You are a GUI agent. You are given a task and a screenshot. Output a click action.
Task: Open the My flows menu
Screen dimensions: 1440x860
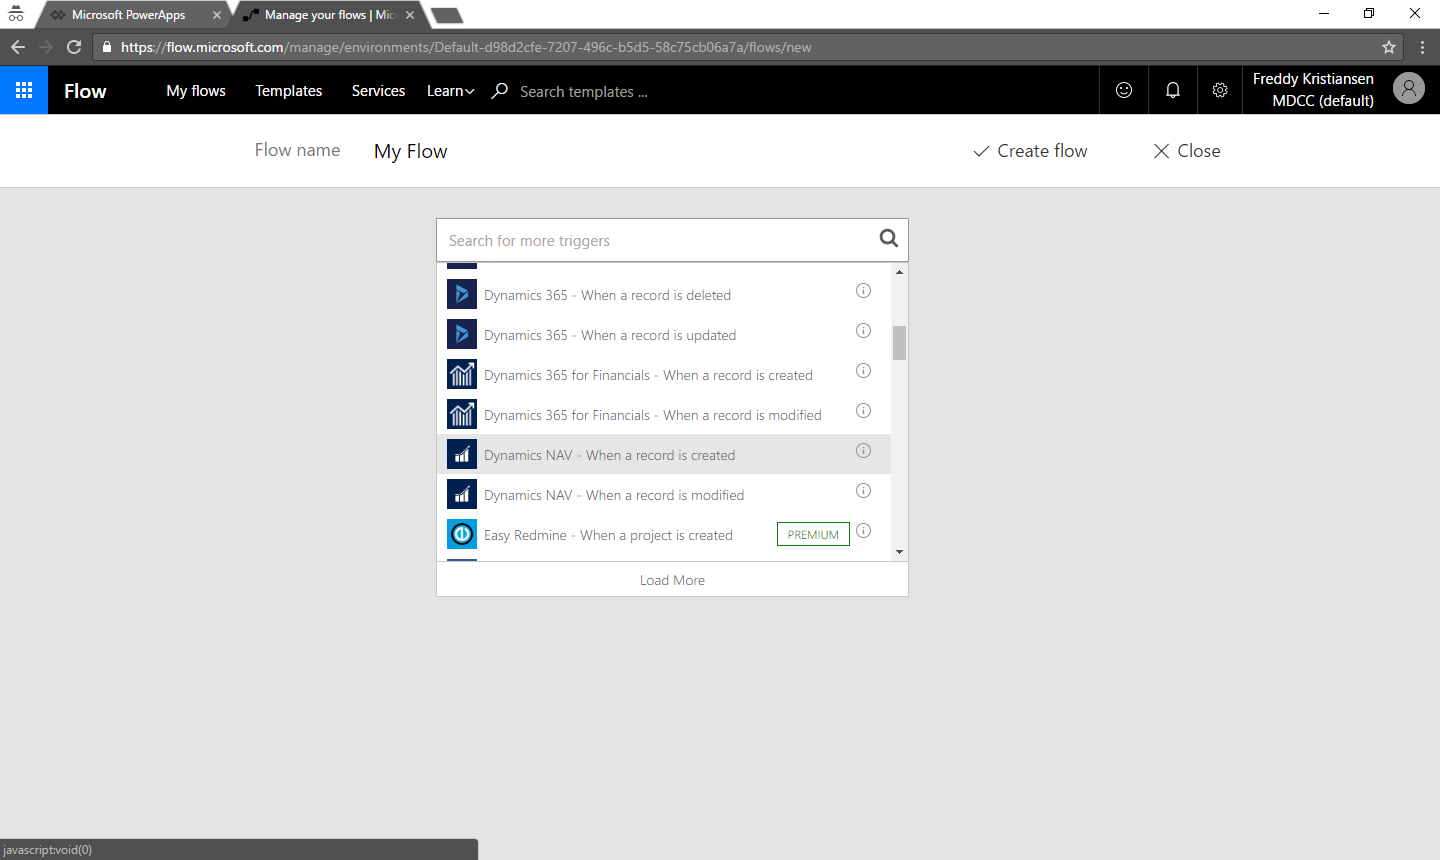196,91
